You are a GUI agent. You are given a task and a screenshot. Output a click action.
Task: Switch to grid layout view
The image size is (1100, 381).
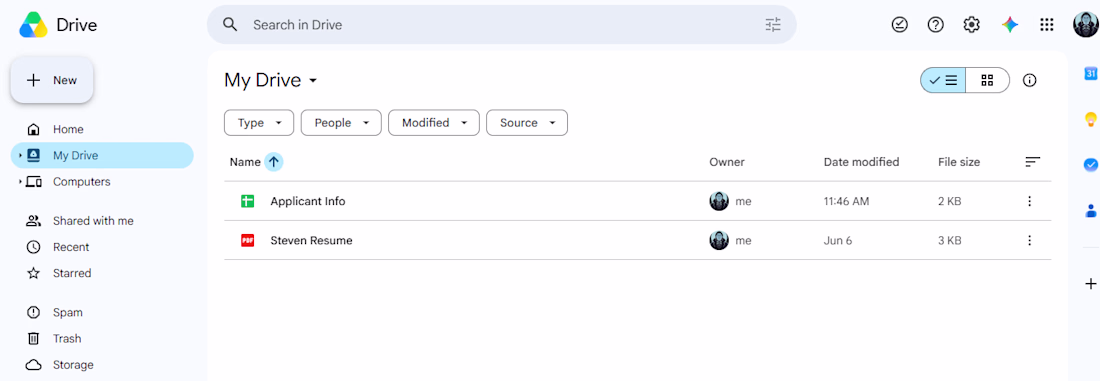[987, 80]
